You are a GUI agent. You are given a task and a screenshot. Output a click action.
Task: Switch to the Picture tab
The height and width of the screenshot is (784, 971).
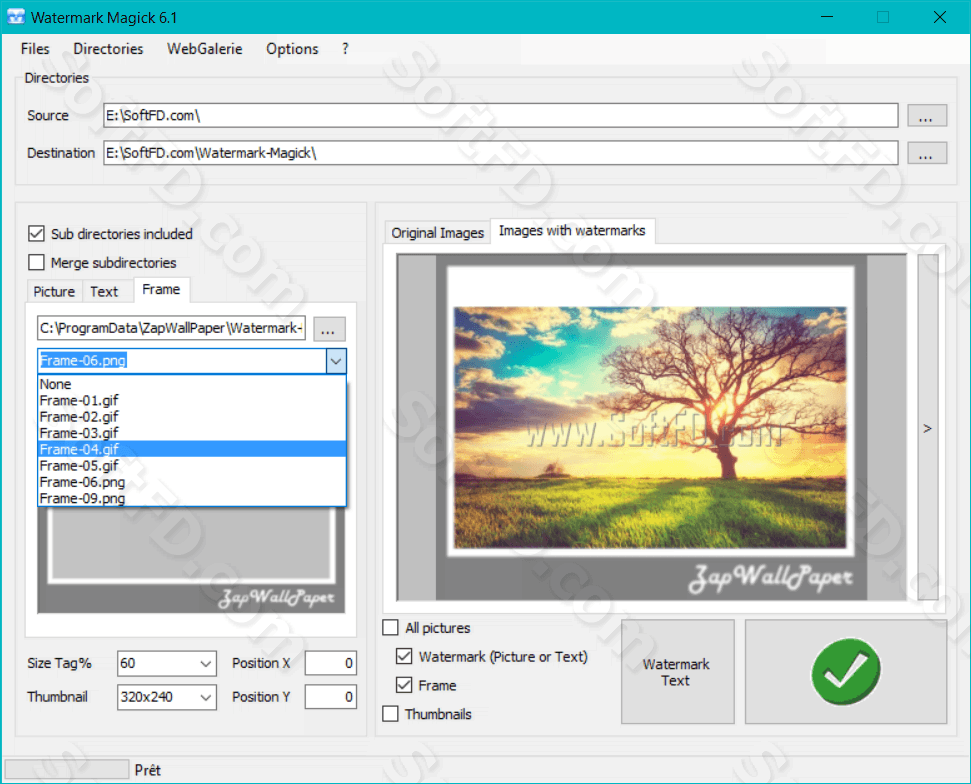point(54,292)
